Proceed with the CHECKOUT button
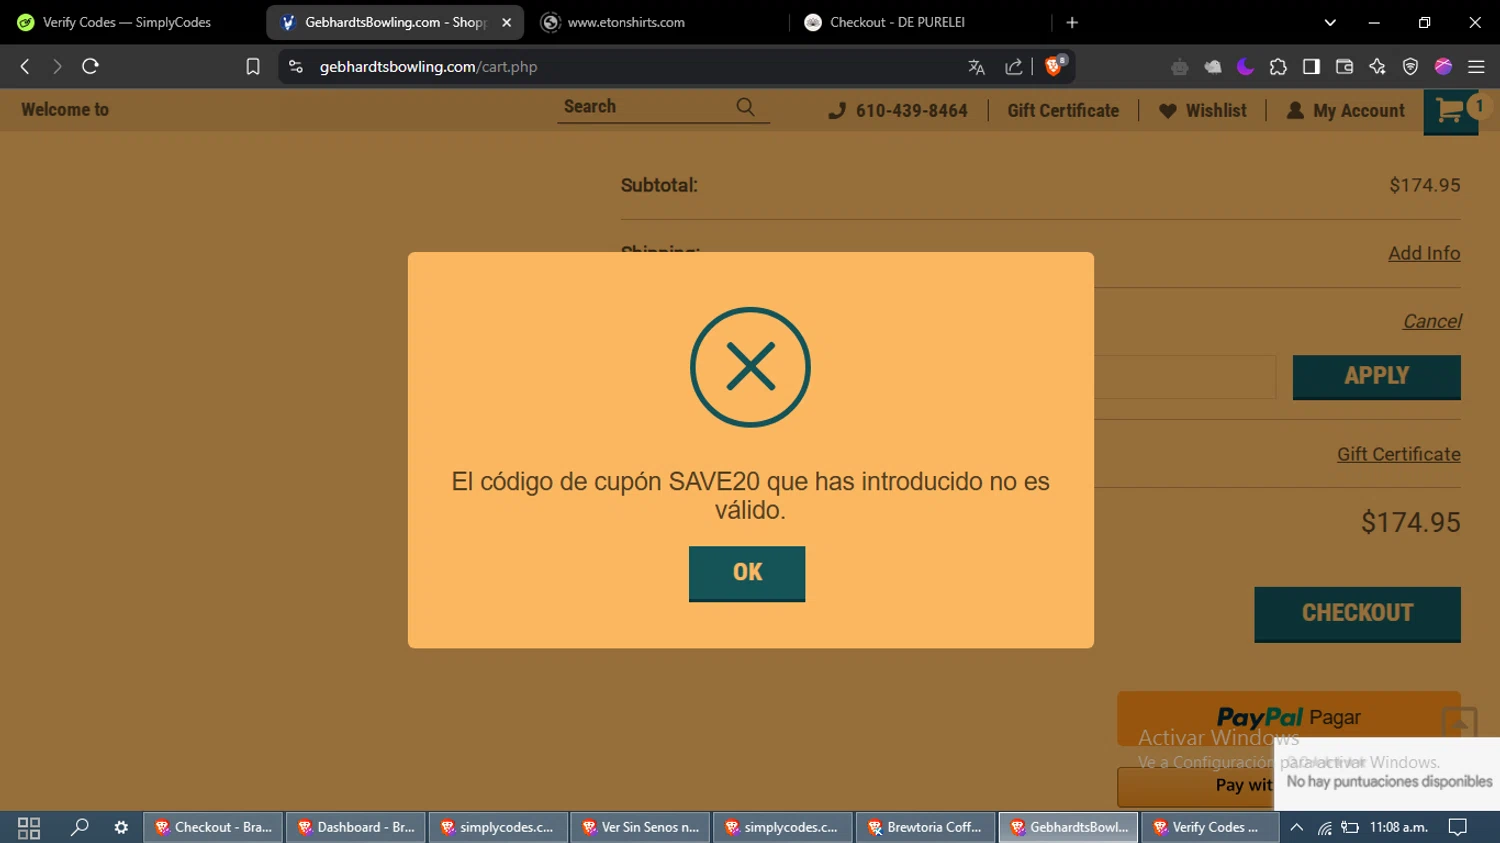The height and width of the screenshot is (843, 1500). pos(1357,614)
